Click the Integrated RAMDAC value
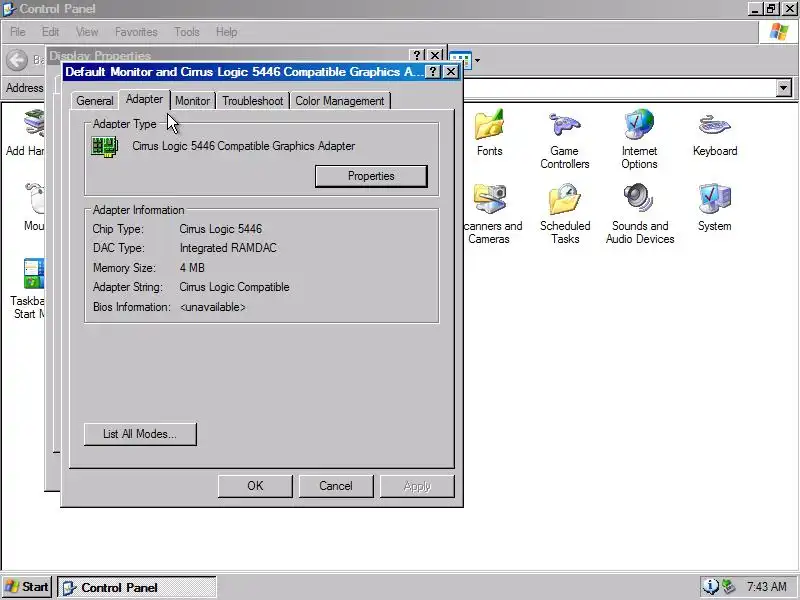800x600 pixels. pos(228,248)
